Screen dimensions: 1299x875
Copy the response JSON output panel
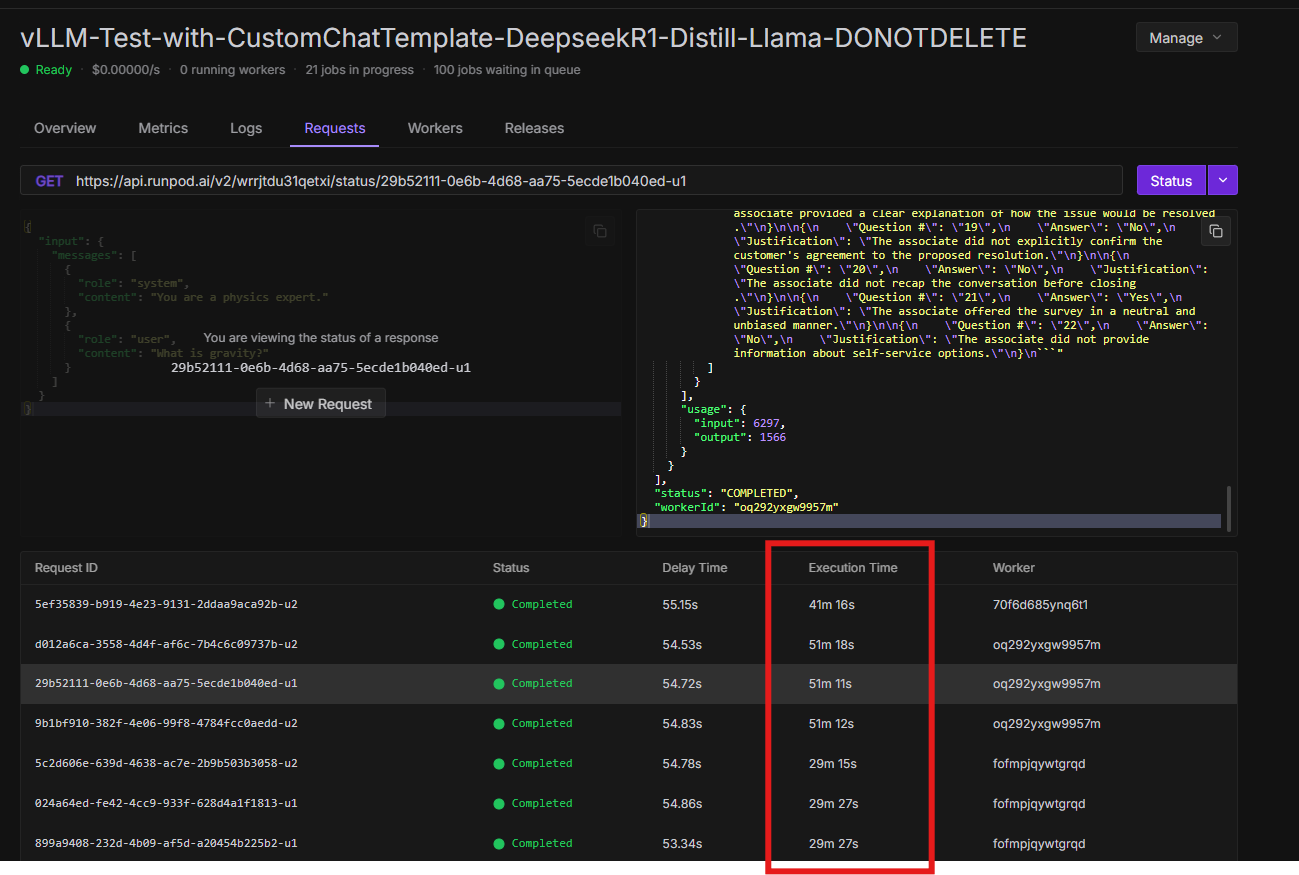point(1215,231)
